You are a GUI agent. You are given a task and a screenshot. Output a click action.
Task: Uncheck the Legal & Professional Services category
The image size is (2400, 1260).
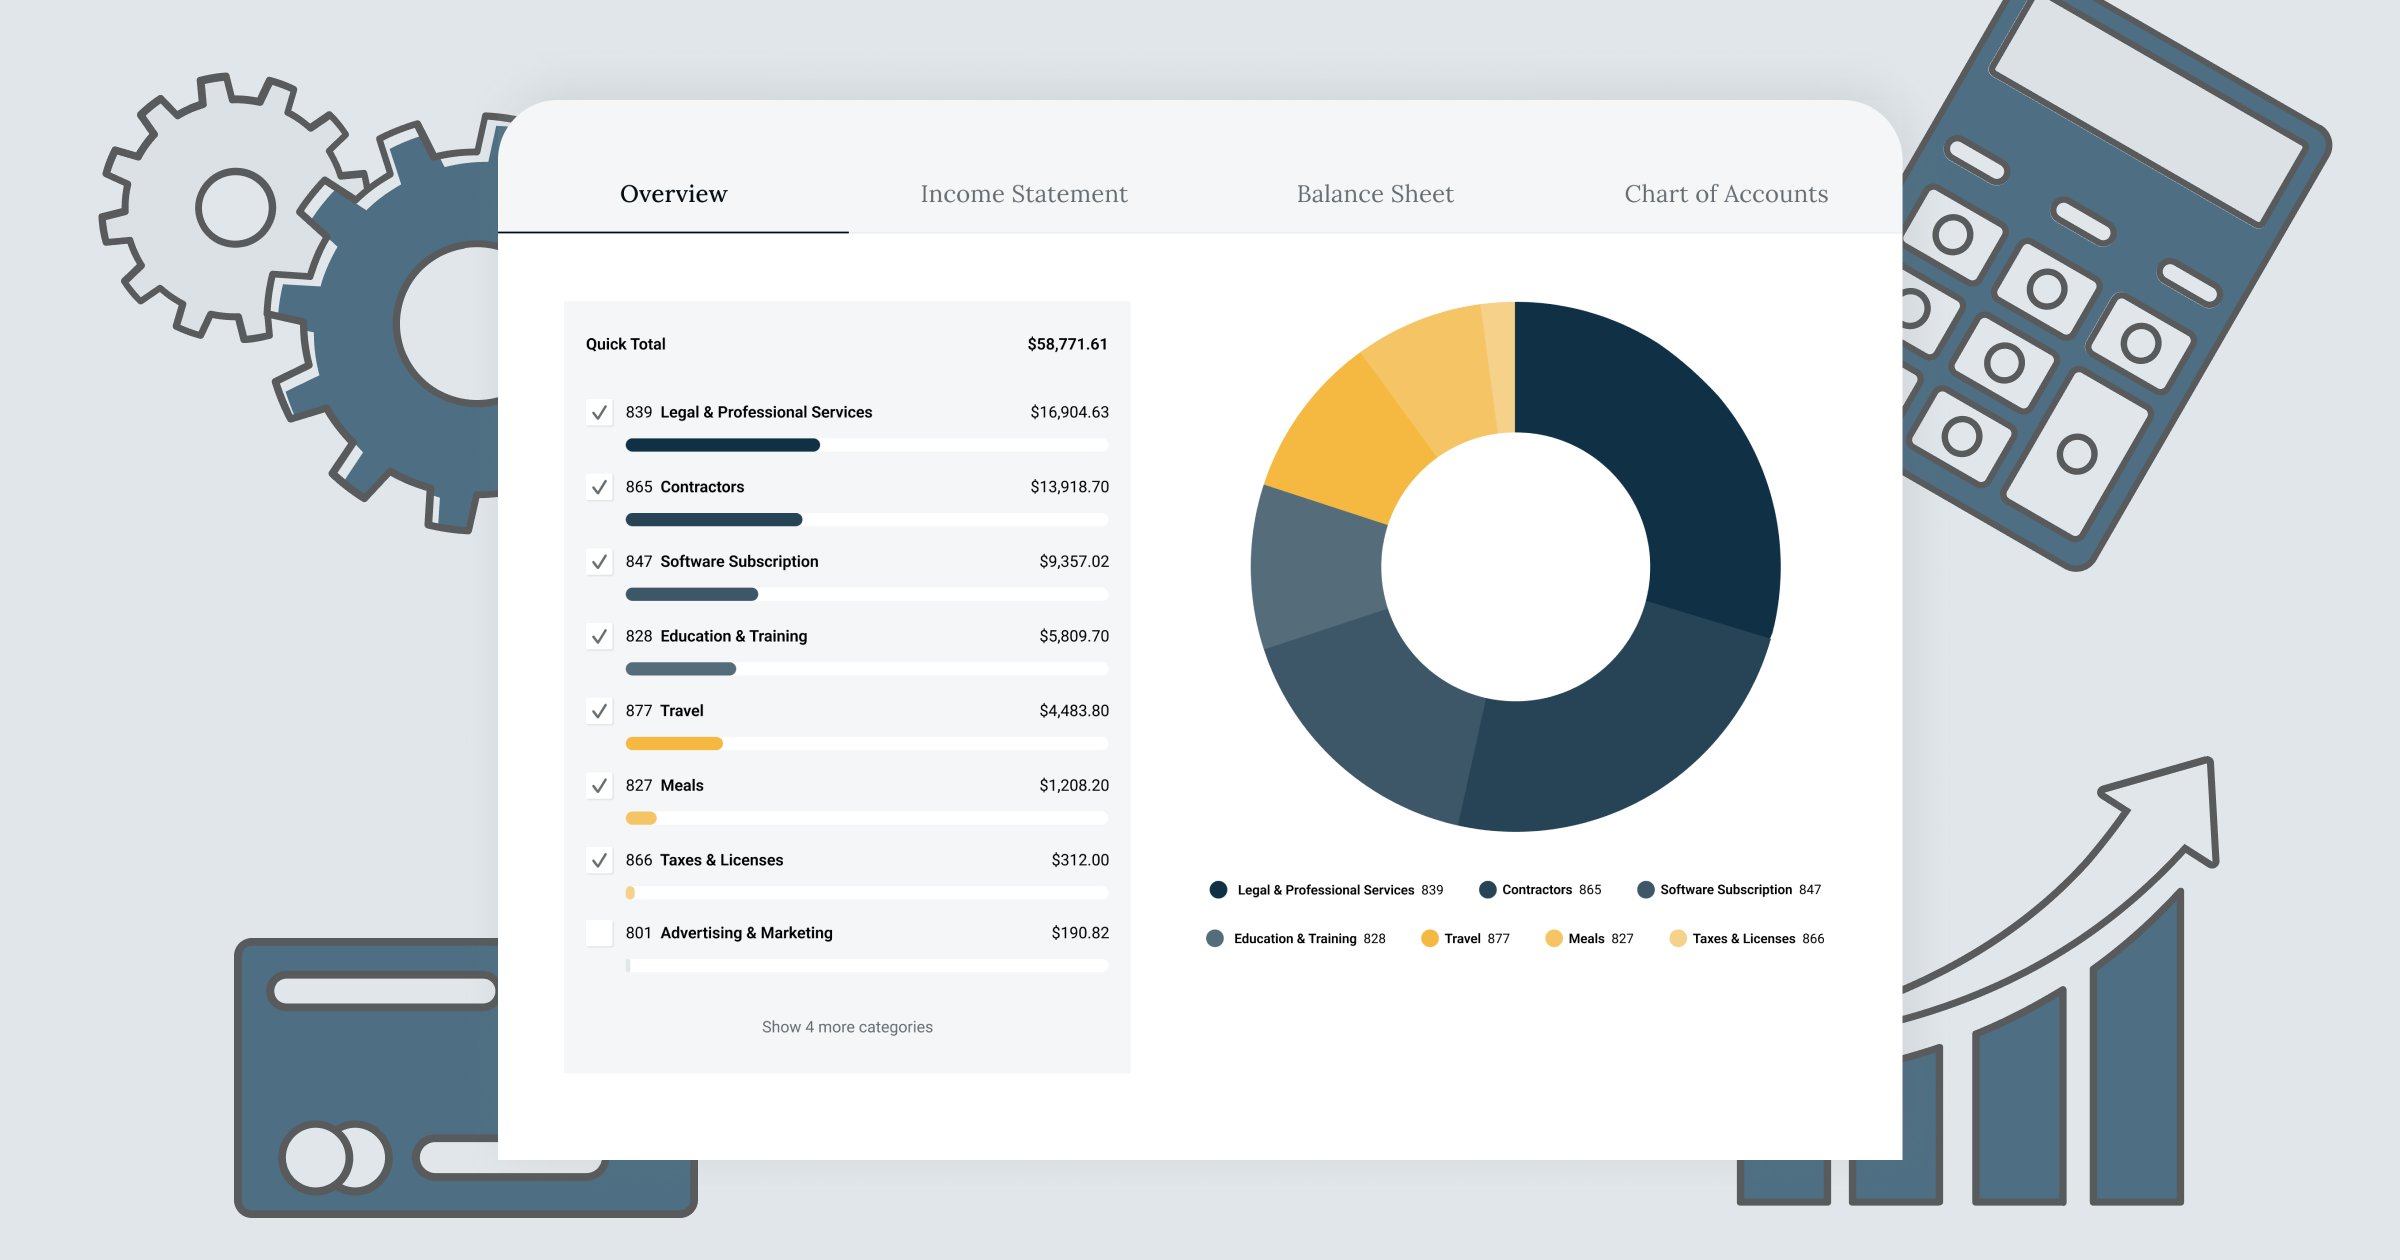(599, 412)
